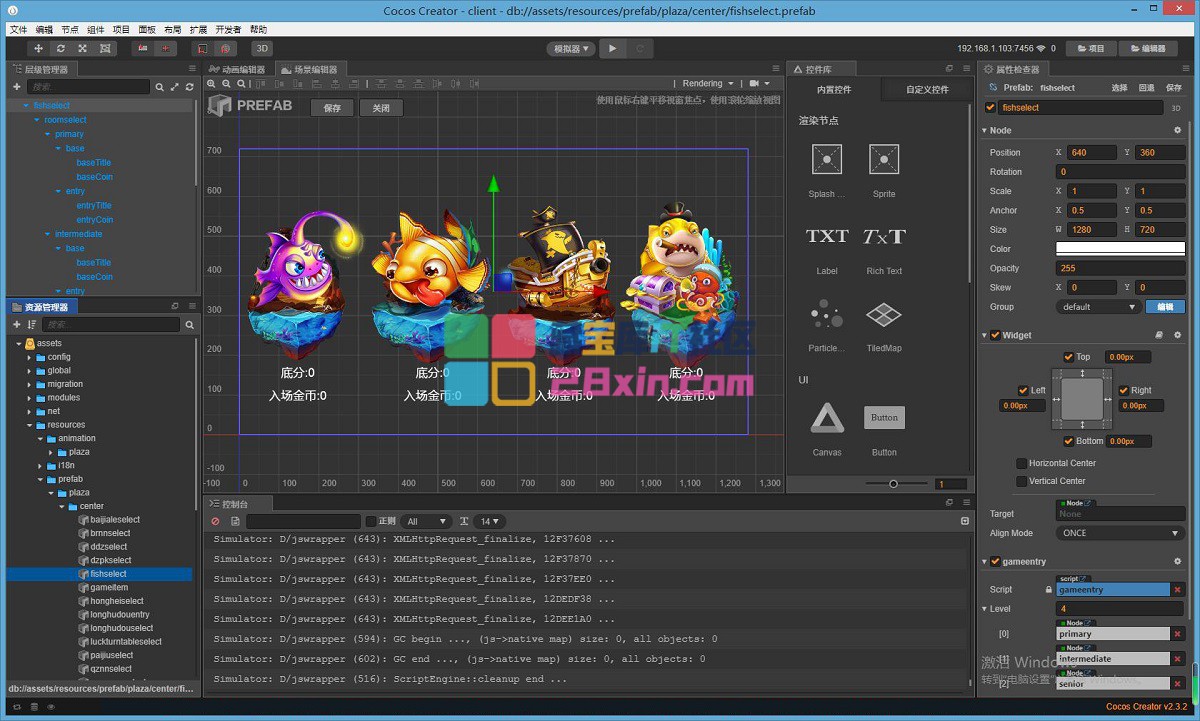Image resolution: width=1200 pixels, height=721 pixels.
Task: Enable Widget Vertical Center checkbox
Action: (1021, 481)
